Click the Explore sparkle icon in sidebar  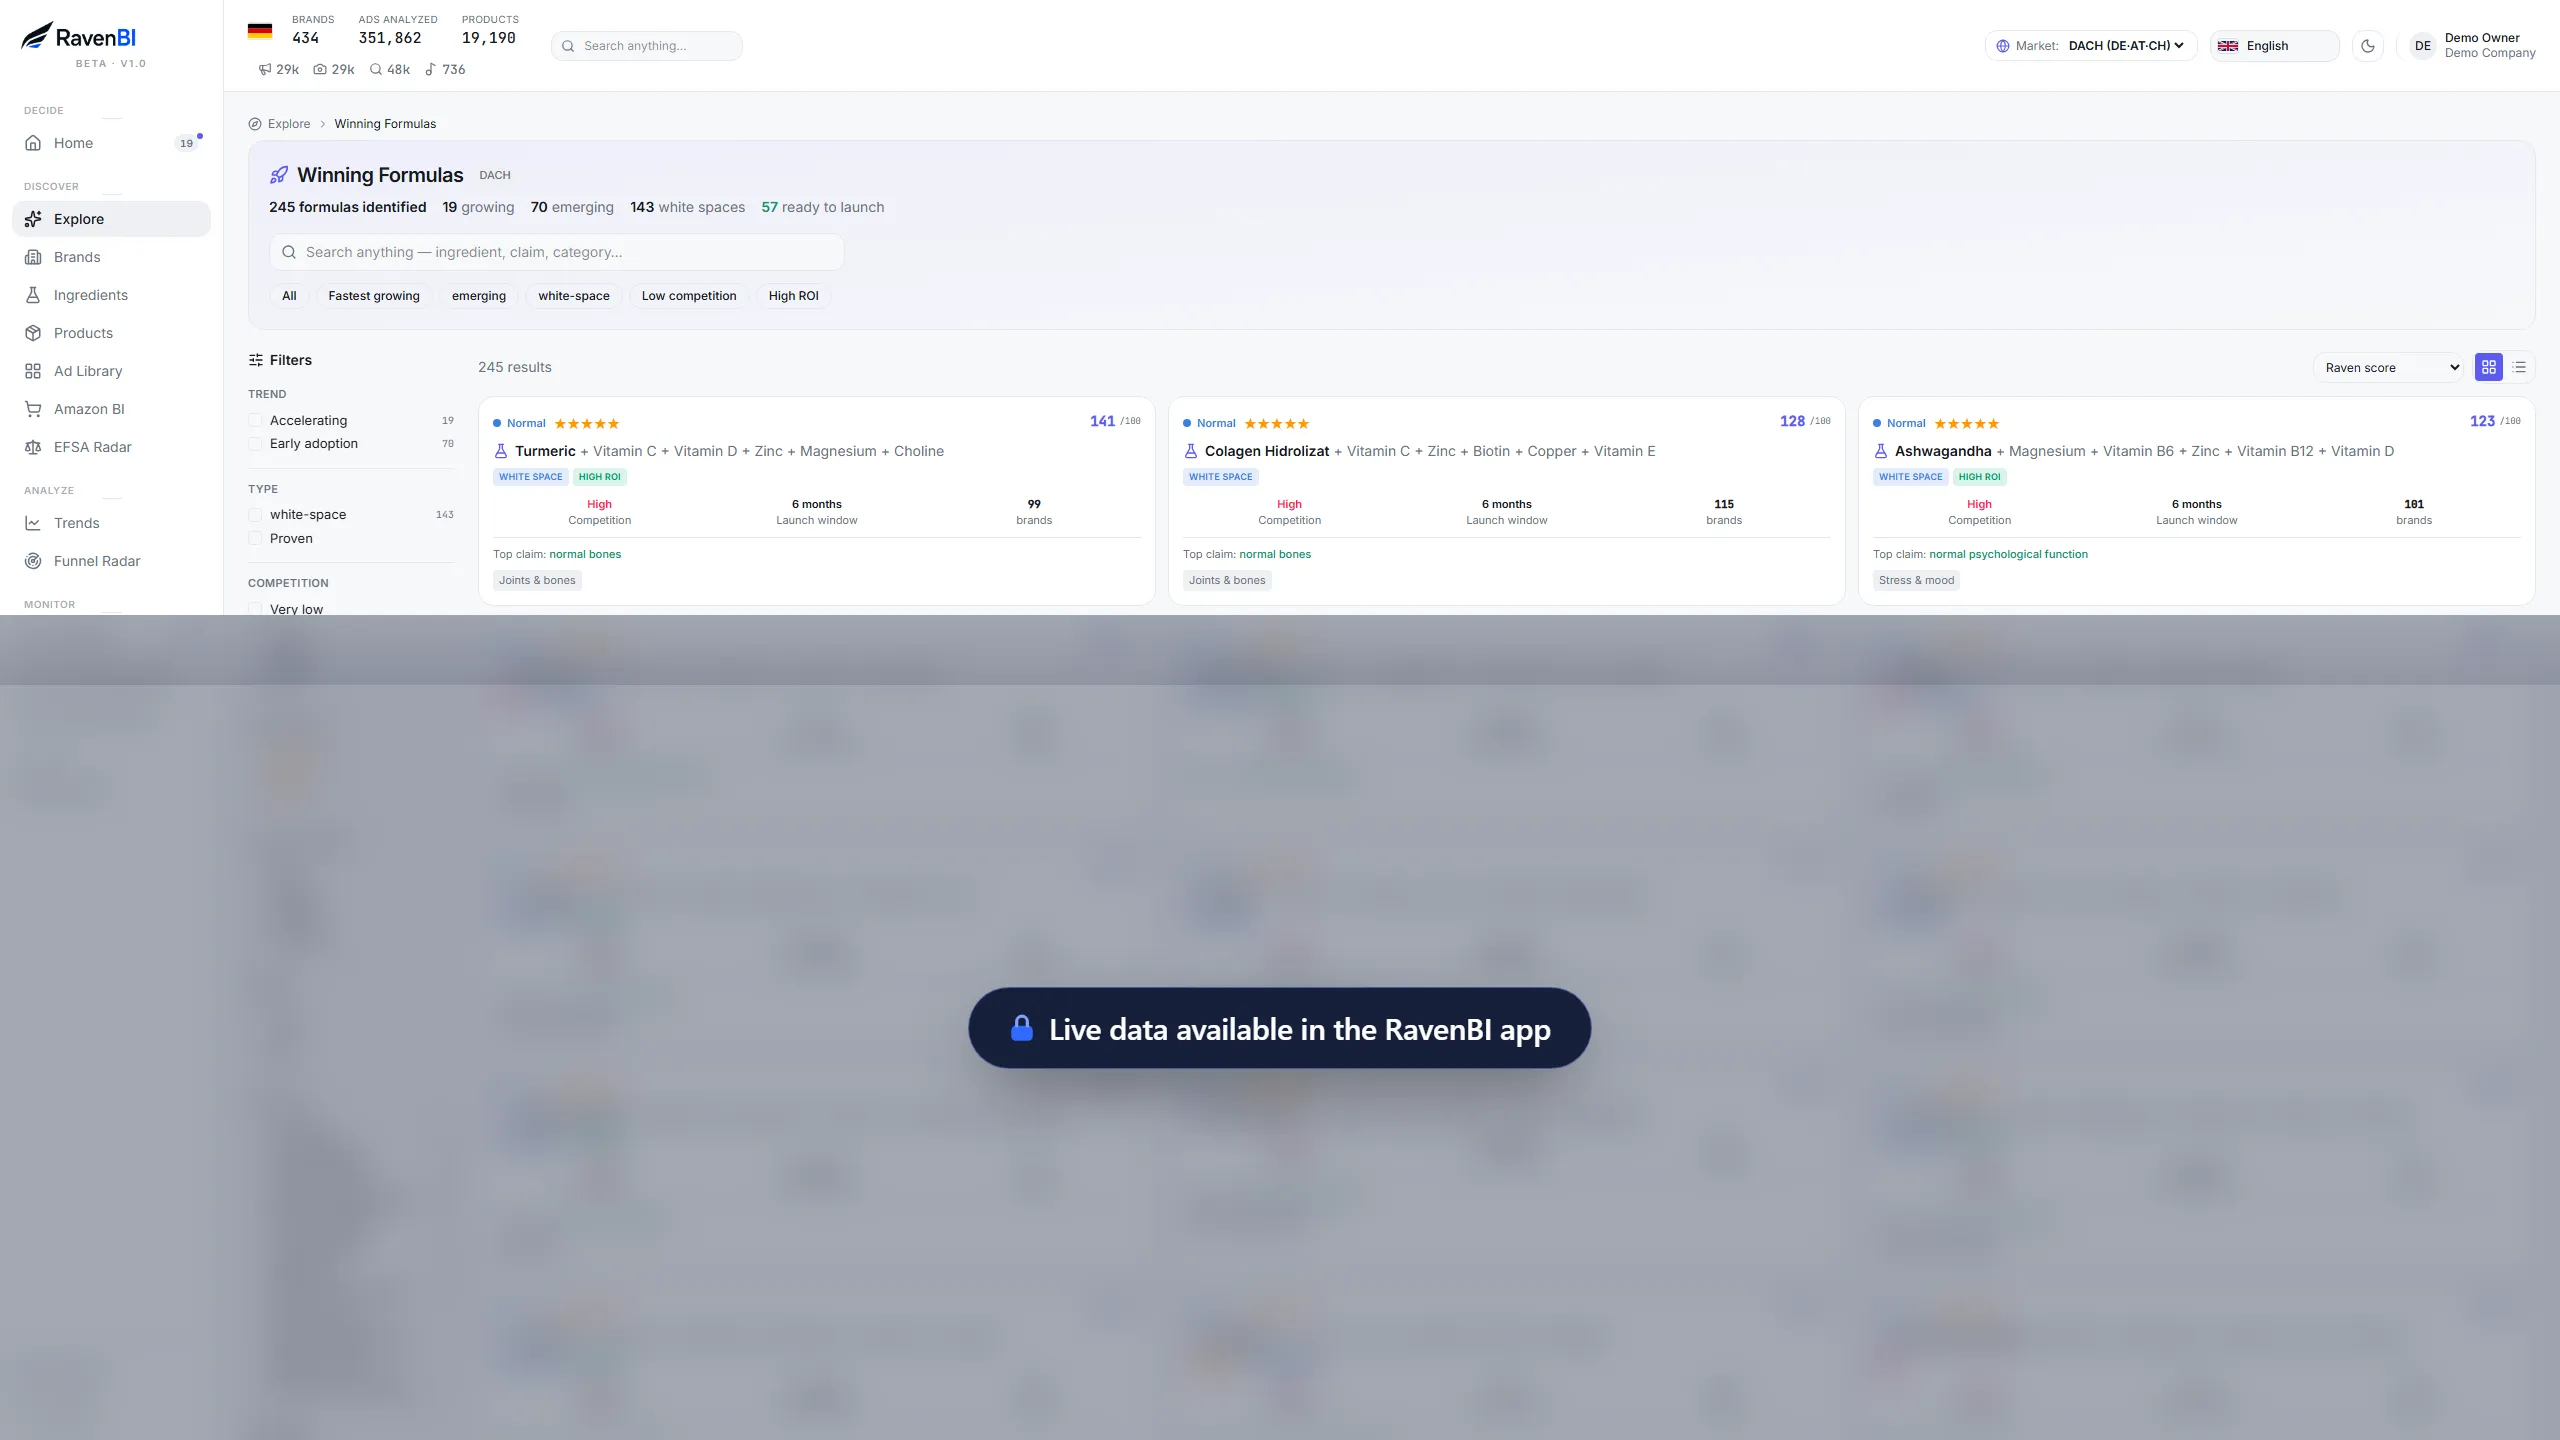coord(33,219)
